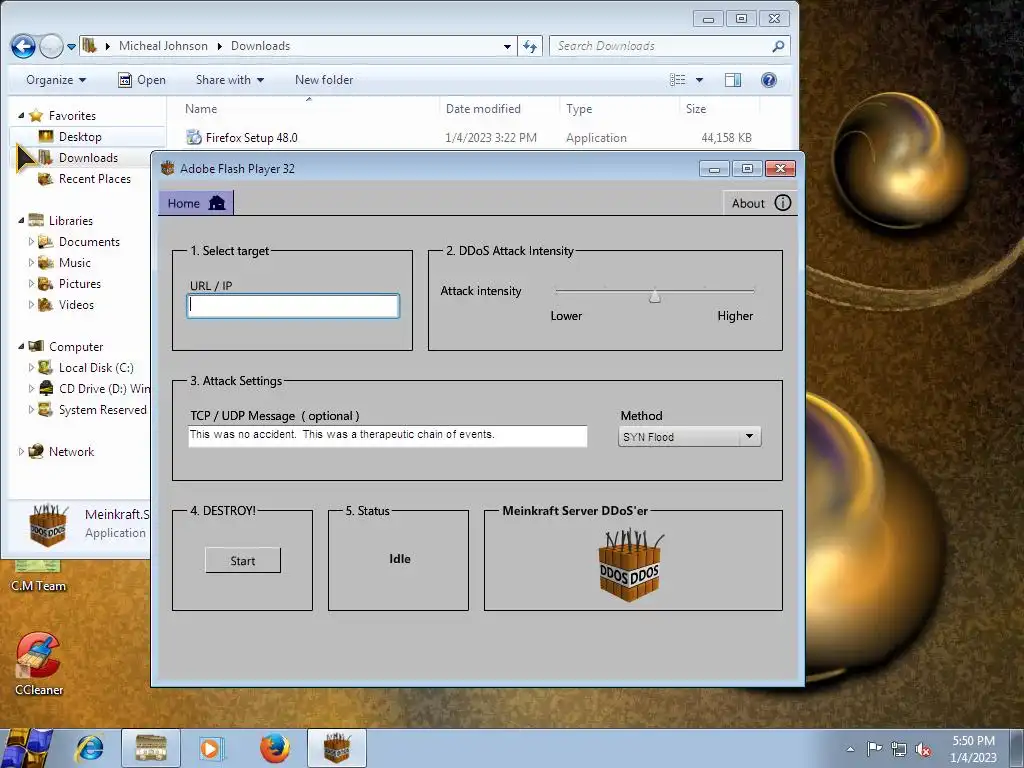The image size is (1024, 768).
Task: Open Windows Explorer taskbar icon
Action: (x=151, y=748)
